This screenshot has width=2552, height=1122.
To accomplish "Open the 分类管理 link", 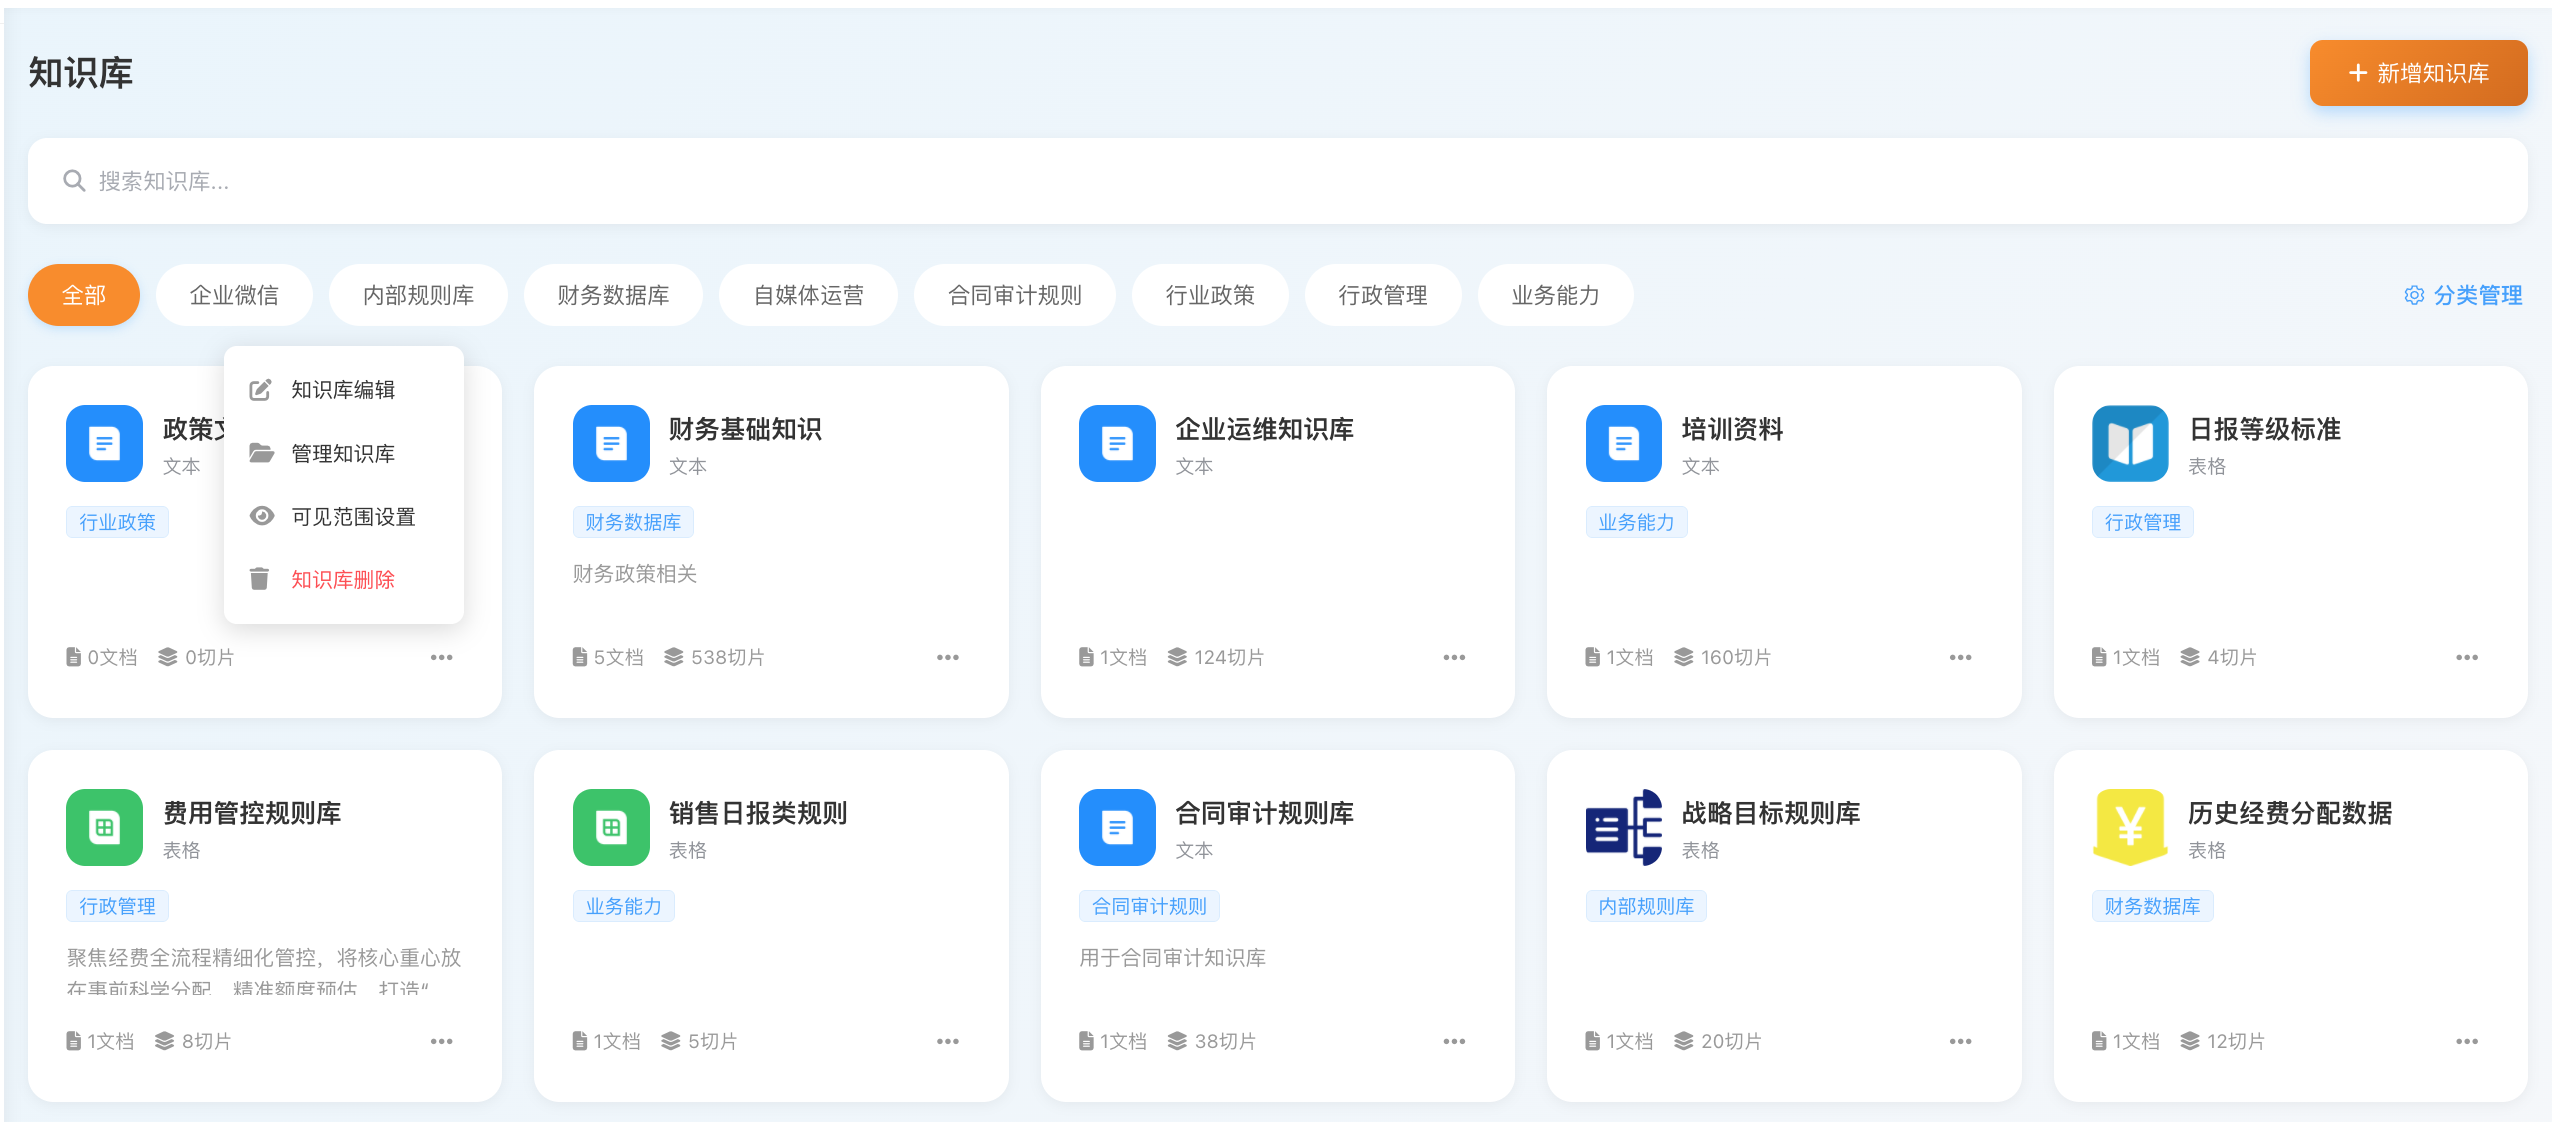I will pos(2463,295).
